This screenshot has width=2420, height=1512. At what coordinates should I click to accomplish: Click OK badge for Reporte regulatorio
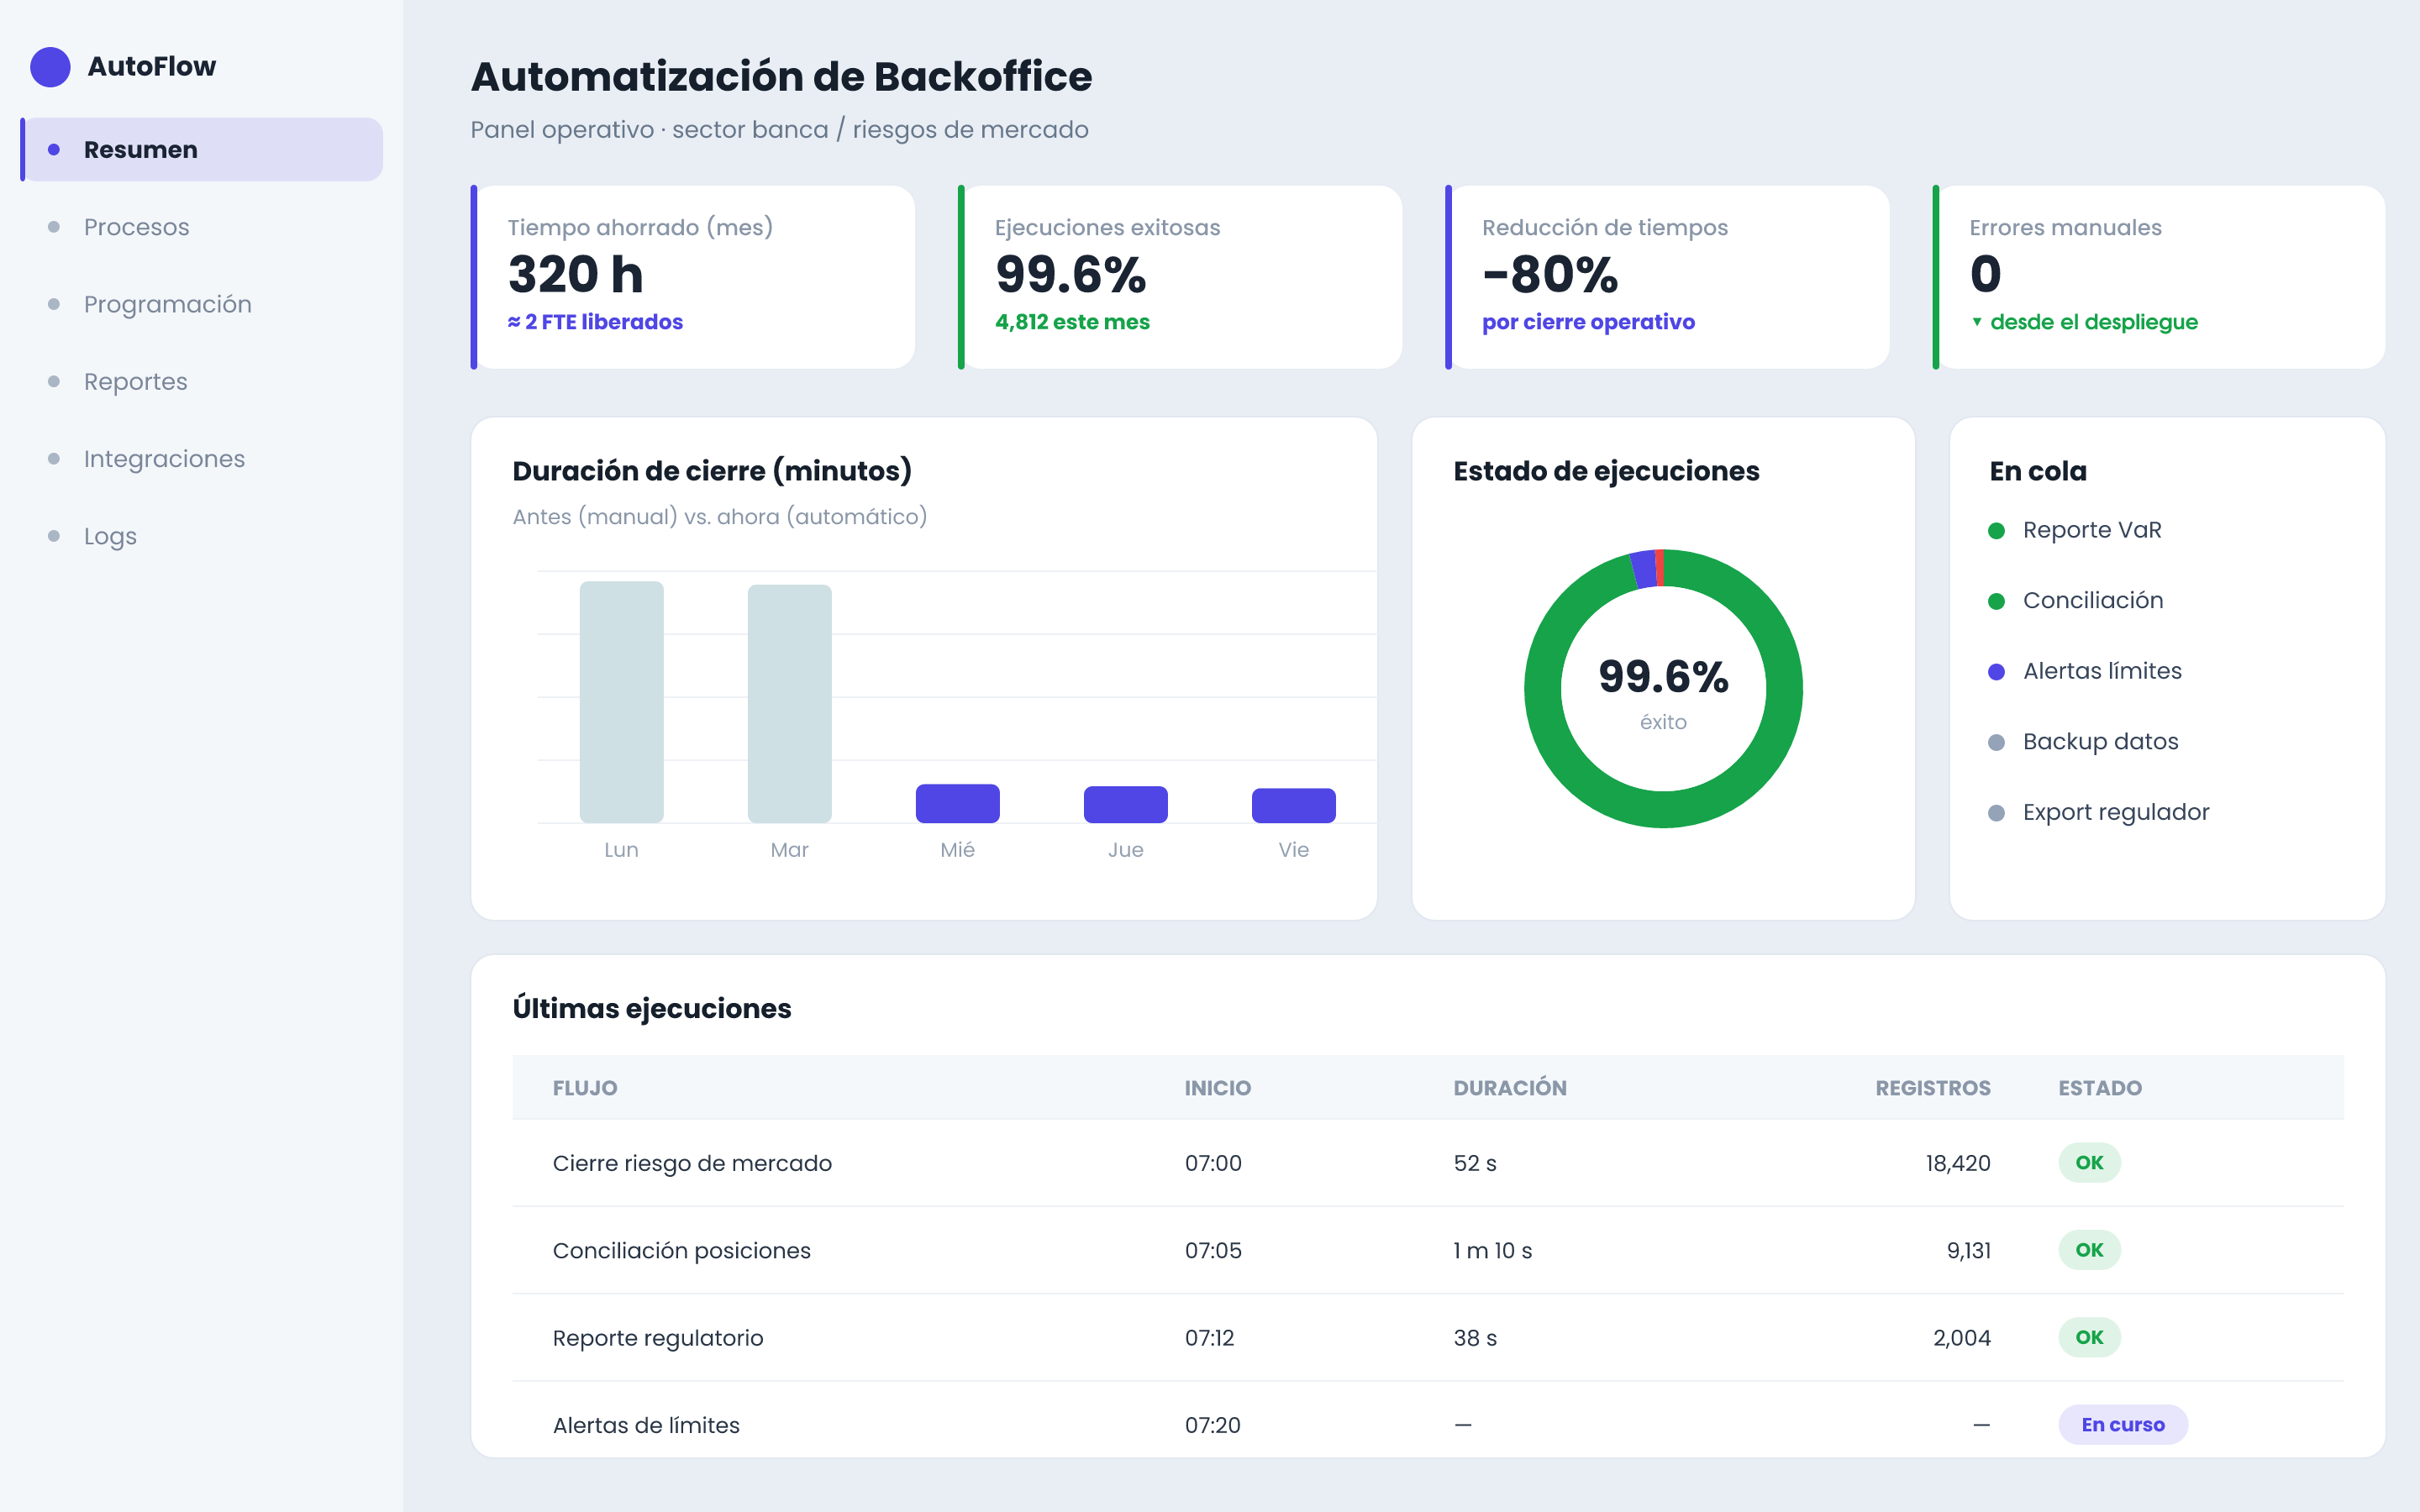2089,1338
